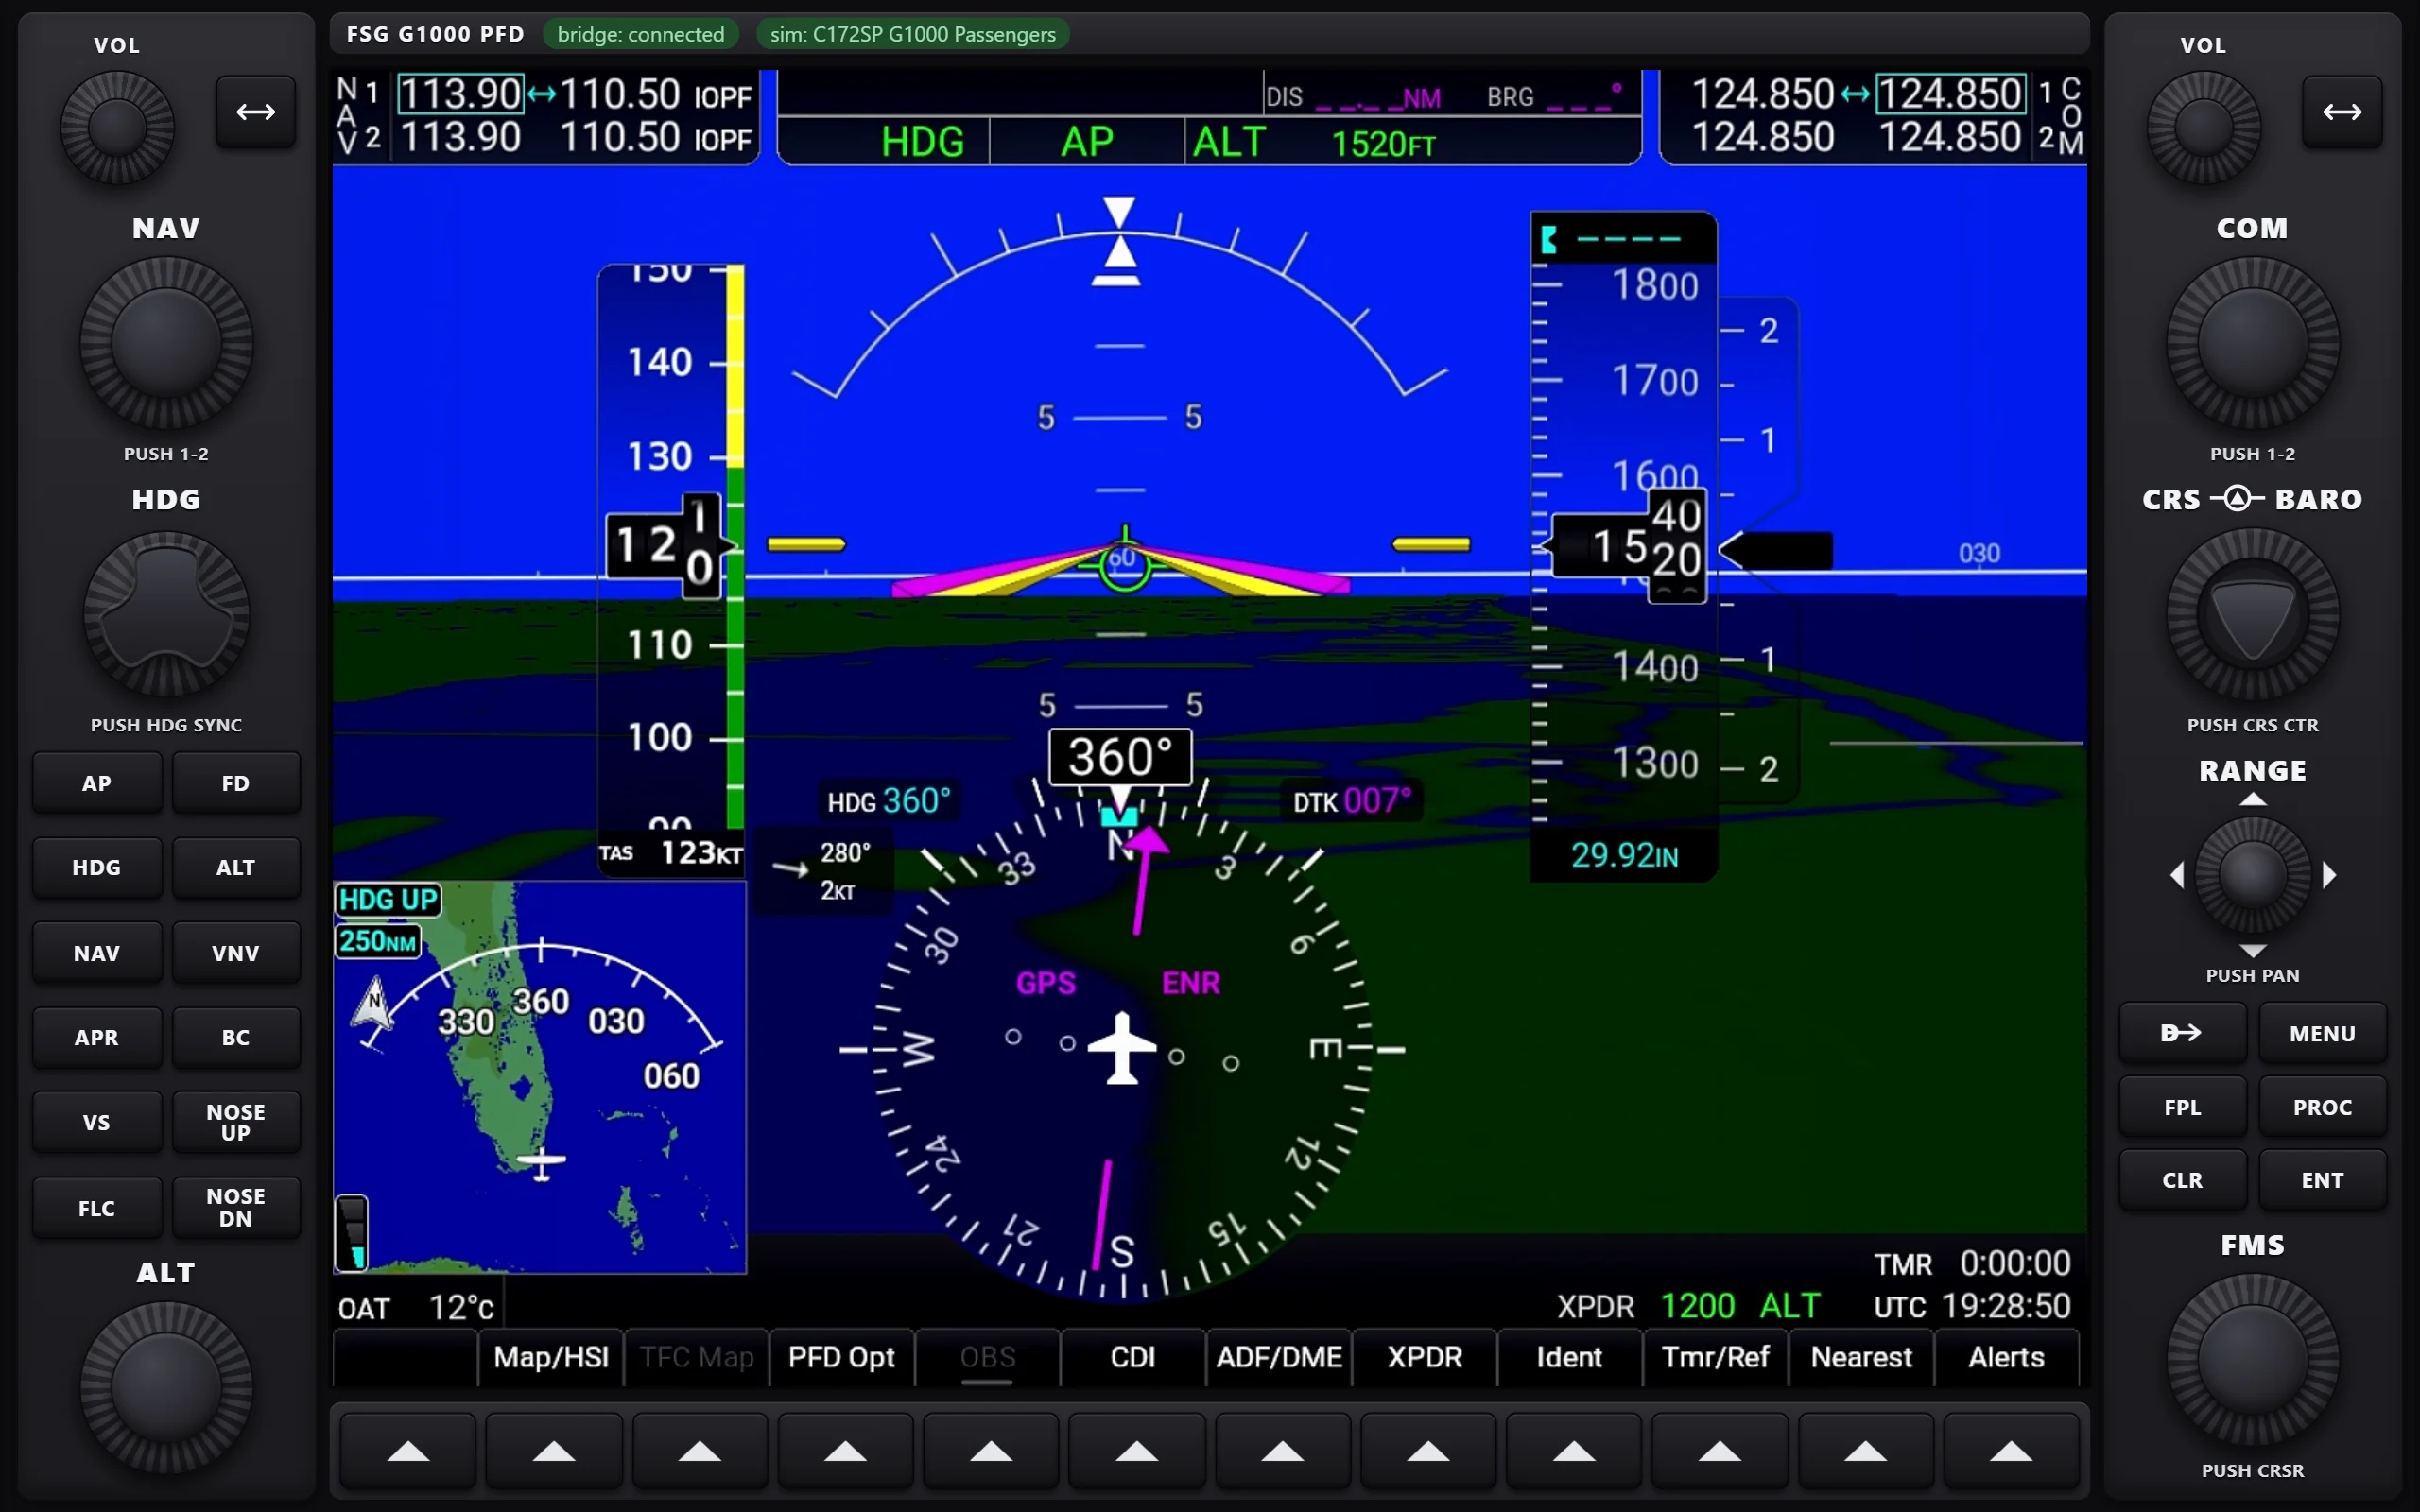Open the PROC procedures button
The image size is (2420, 1512).
pos(2322,1107)
